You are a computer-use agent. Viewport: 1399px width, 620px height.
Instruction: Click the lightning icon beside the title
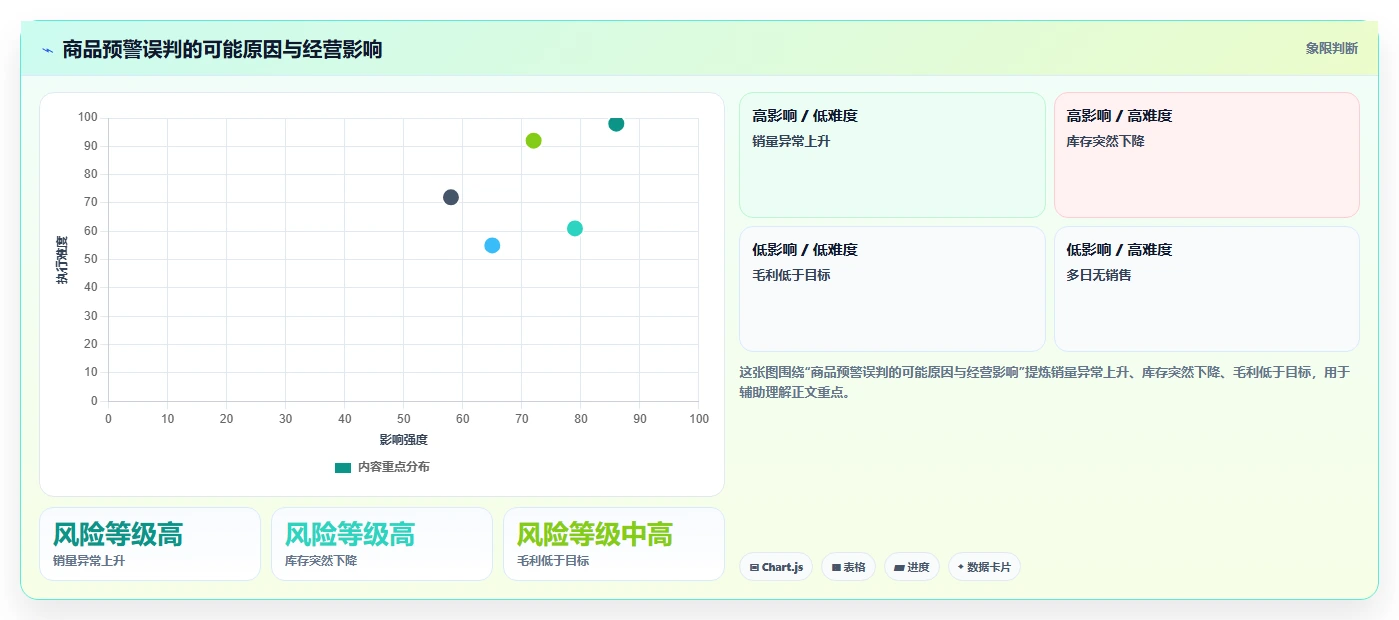(x=48, y=50)
